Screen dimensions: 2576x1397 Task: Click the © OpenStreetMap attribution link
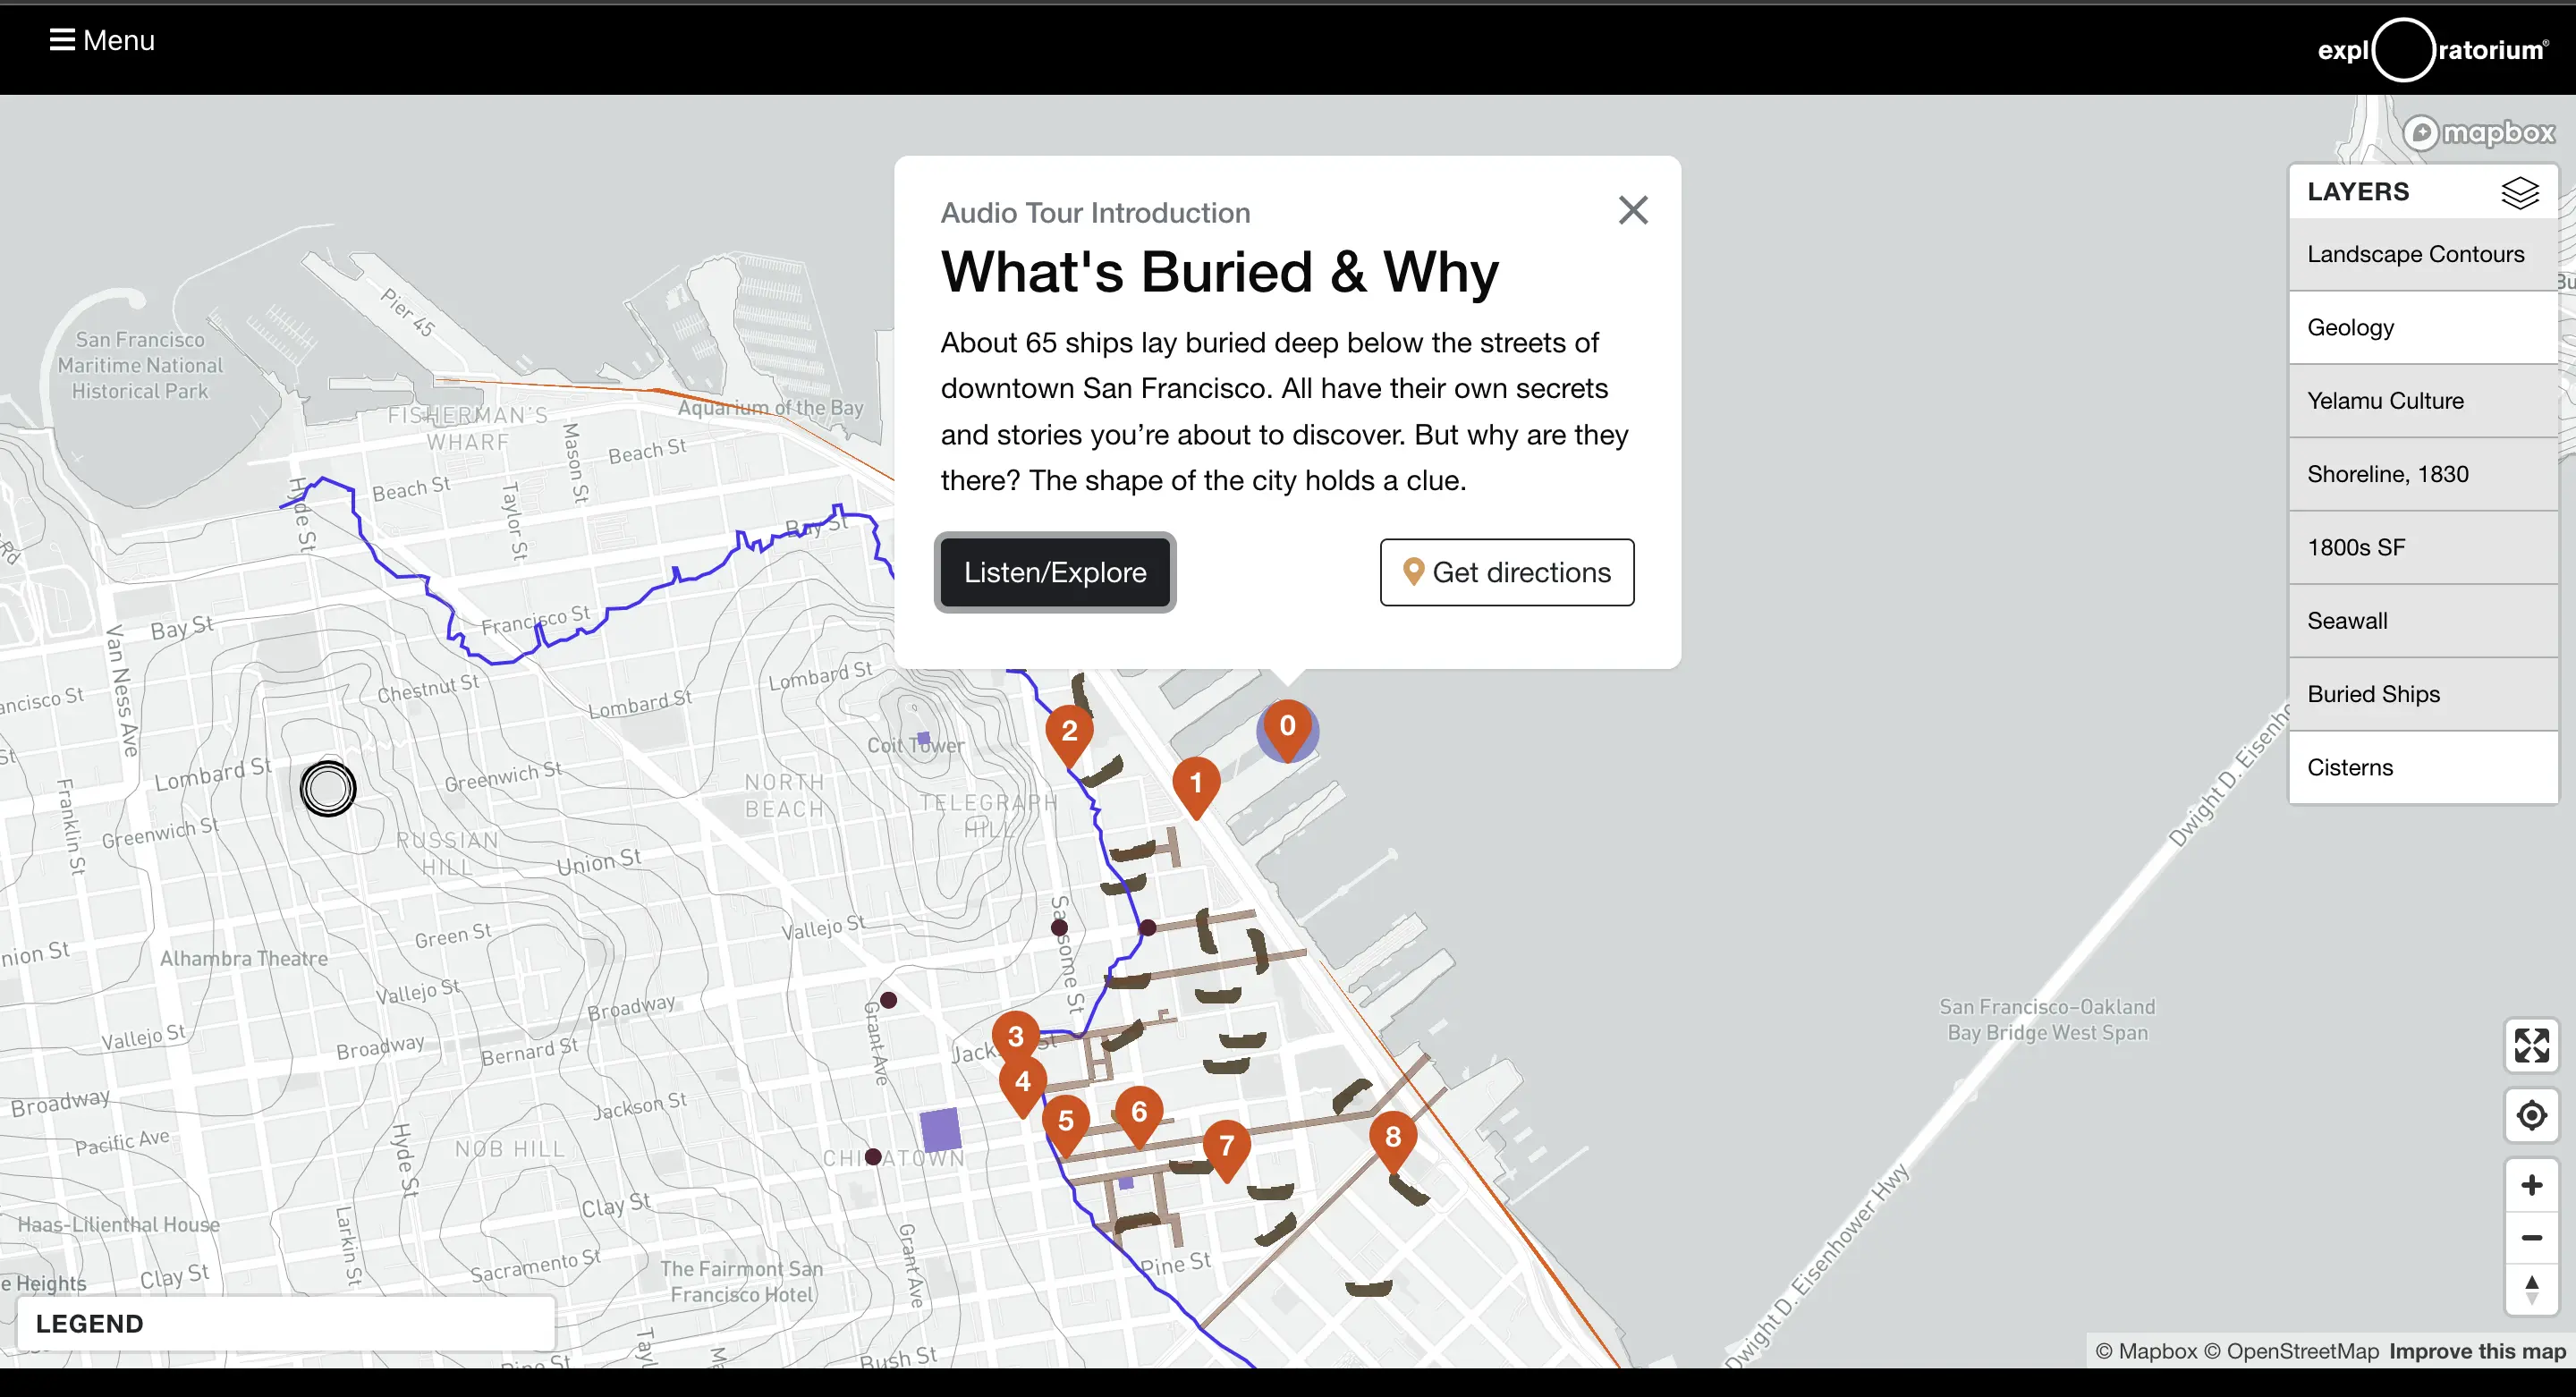pyautogui.click(x=2291, y=1351)
